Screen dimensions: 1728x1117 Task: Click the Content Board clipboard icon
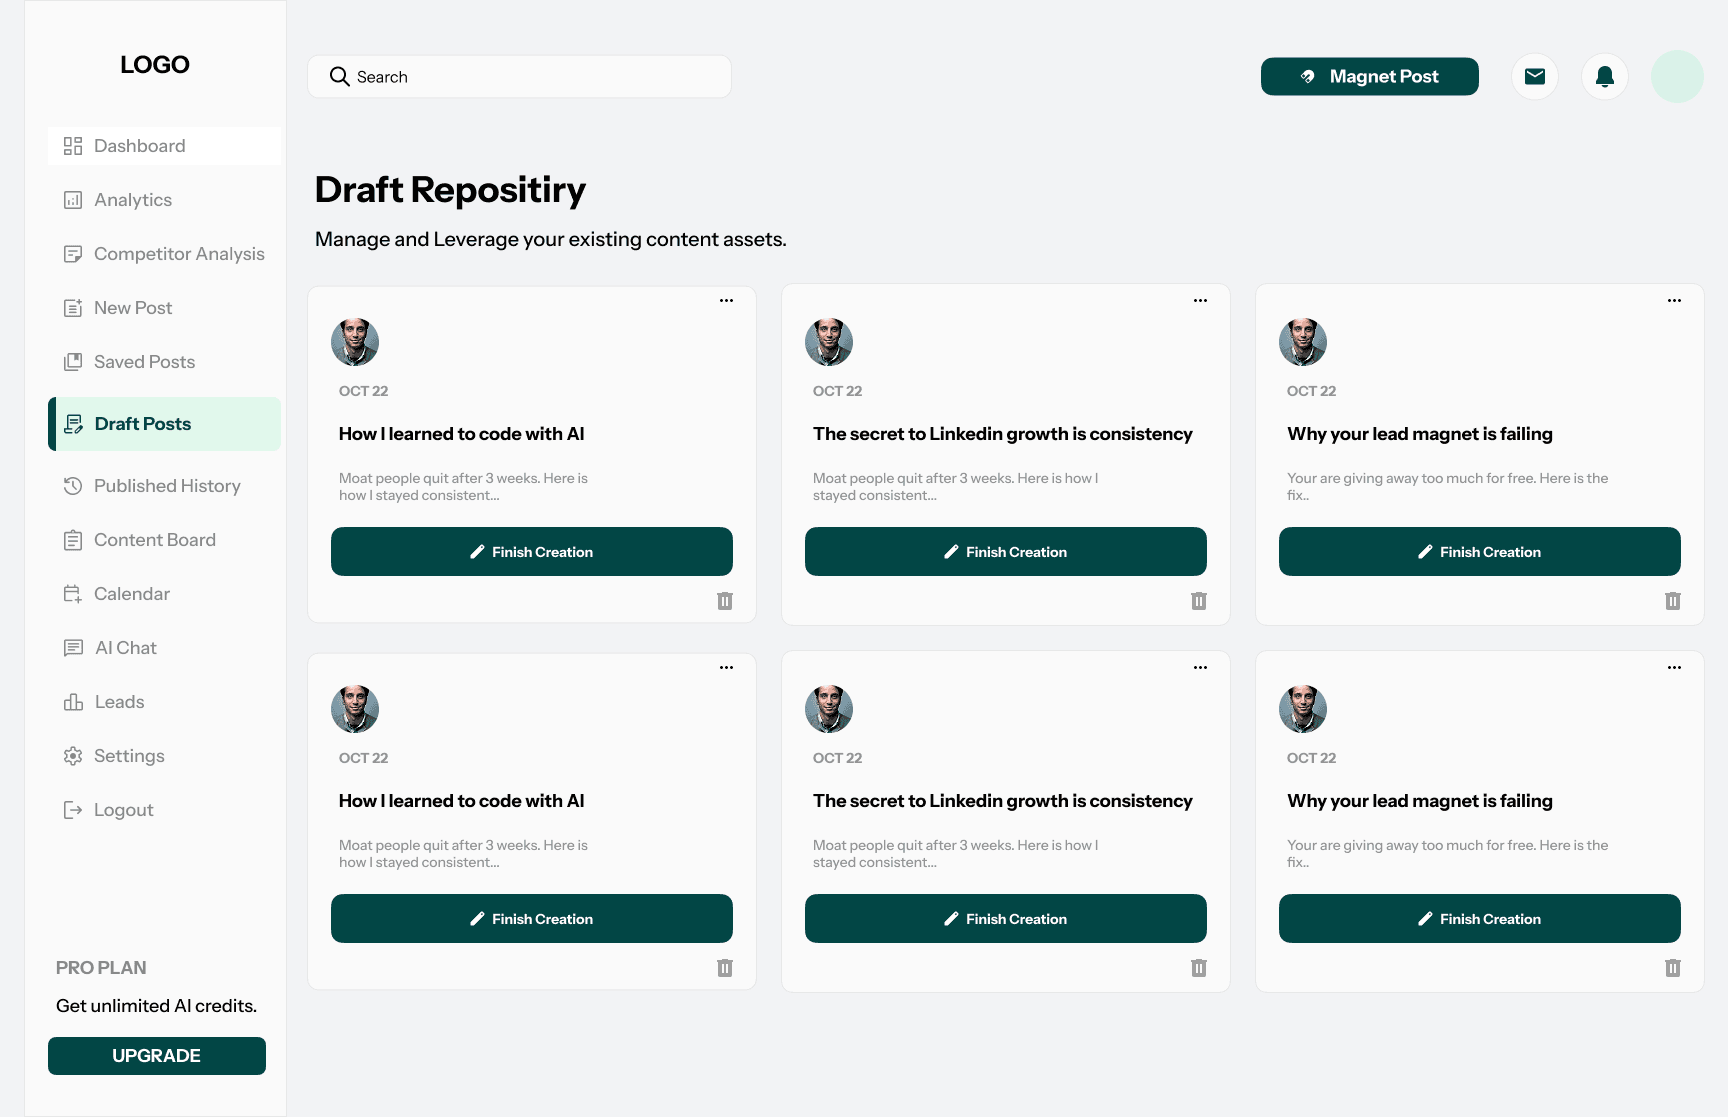pos(73,540)
